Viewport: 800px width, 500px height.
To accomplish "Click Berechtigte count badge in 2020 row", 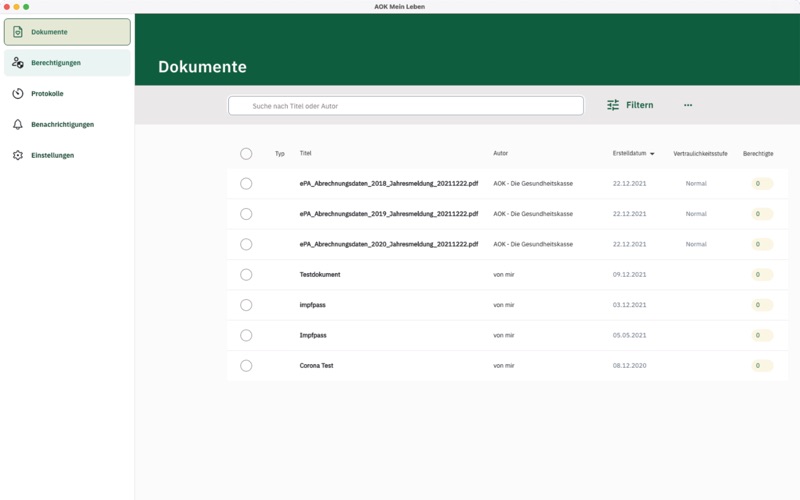I will (x=762, y=244).
